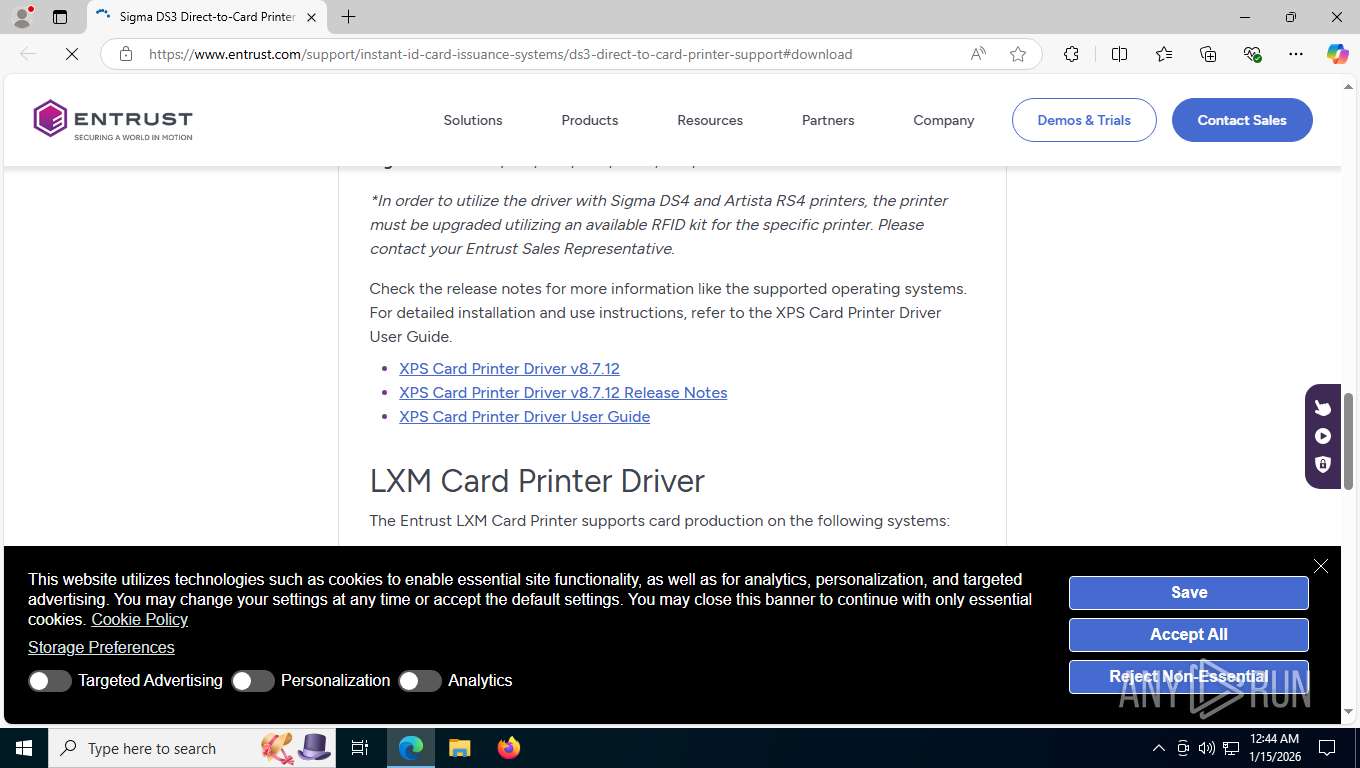
Task: Open the tab actions menu icon
Action: coord(60,17)
